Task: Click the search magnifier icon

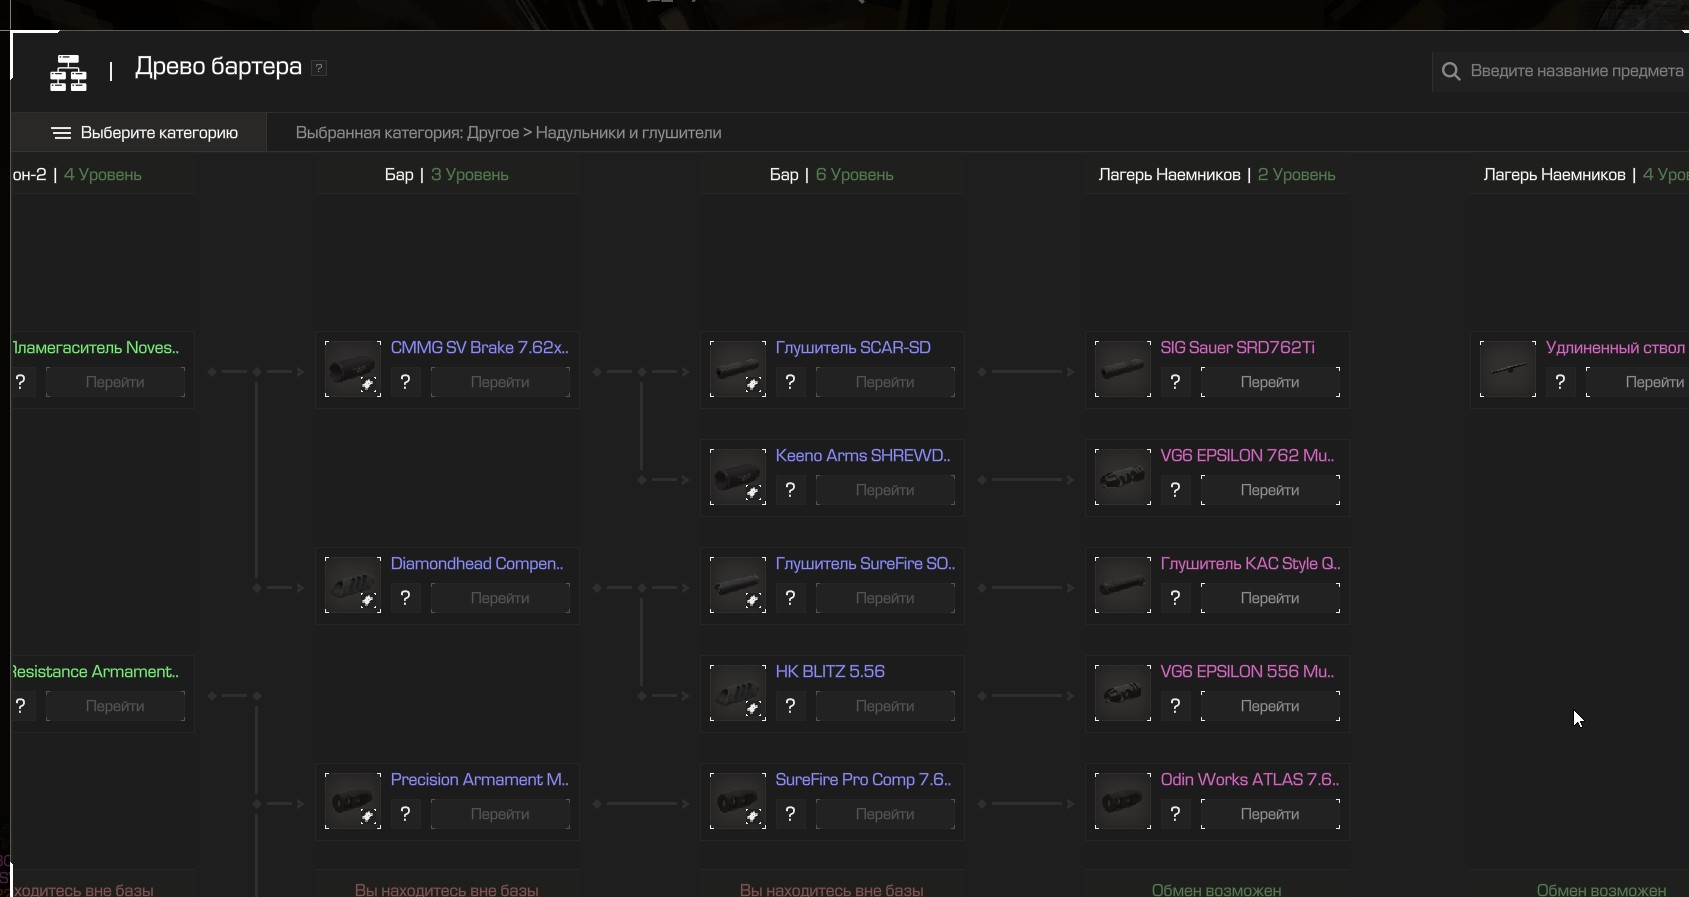Action: [1451, 71]
